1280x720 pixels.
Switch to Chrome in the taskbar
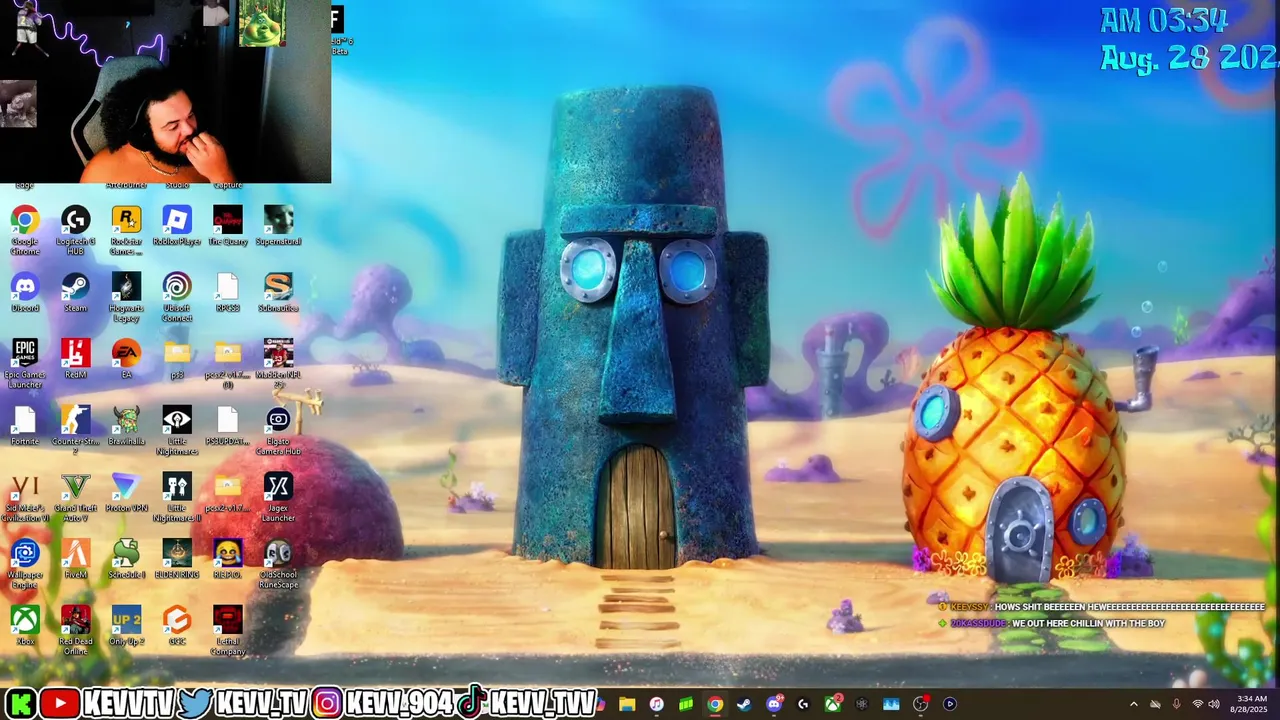(715, 704)
